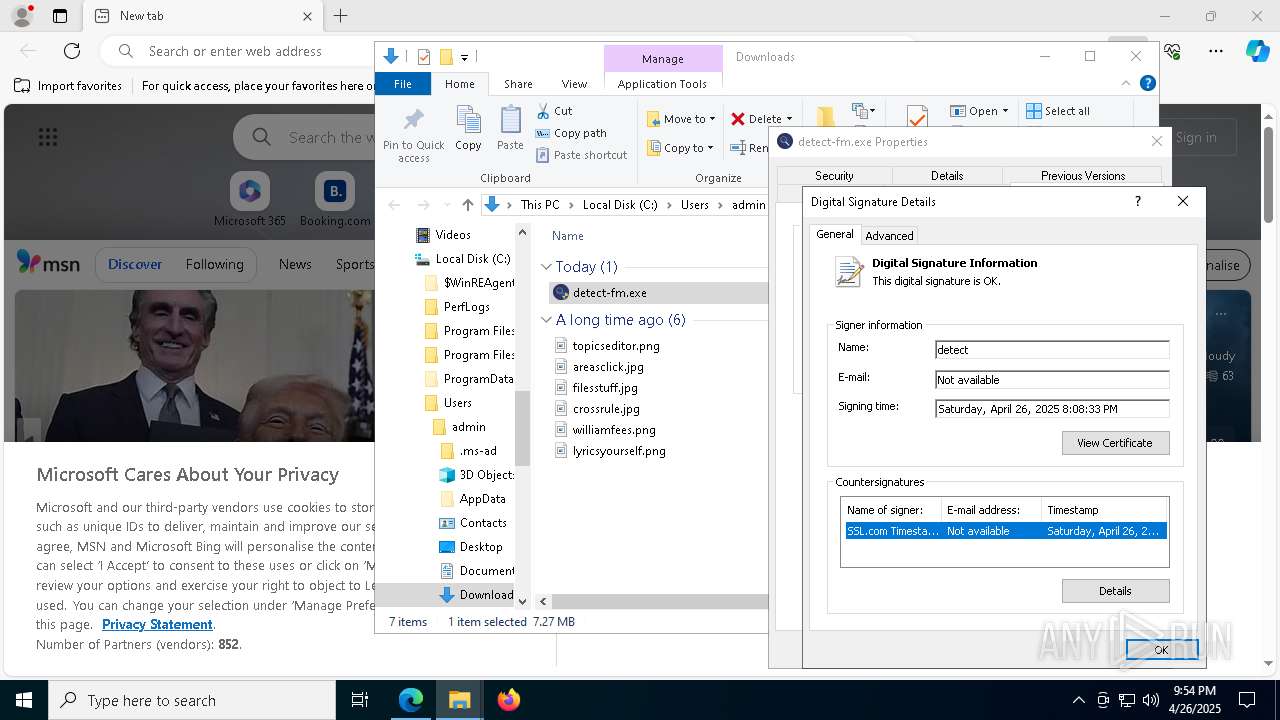Click the Signing time field
This screenshot has width=1280, height=720.
click(1052, 409)
